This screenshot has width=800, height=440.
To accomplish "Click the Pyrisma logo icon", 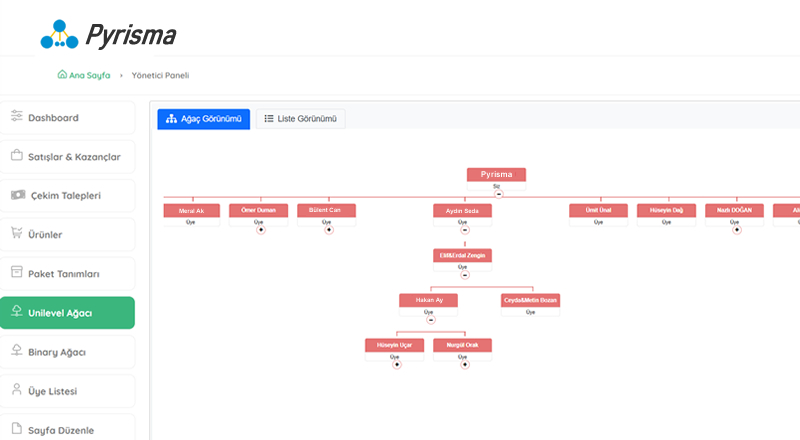I will pyautogui.click(x=59, y=35).
